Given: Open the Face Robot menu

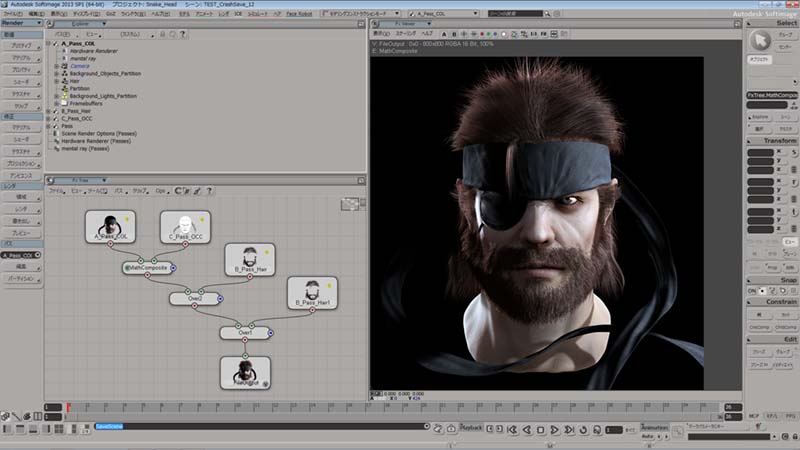Looking at the screenshot, I should (x=299, y=14).
